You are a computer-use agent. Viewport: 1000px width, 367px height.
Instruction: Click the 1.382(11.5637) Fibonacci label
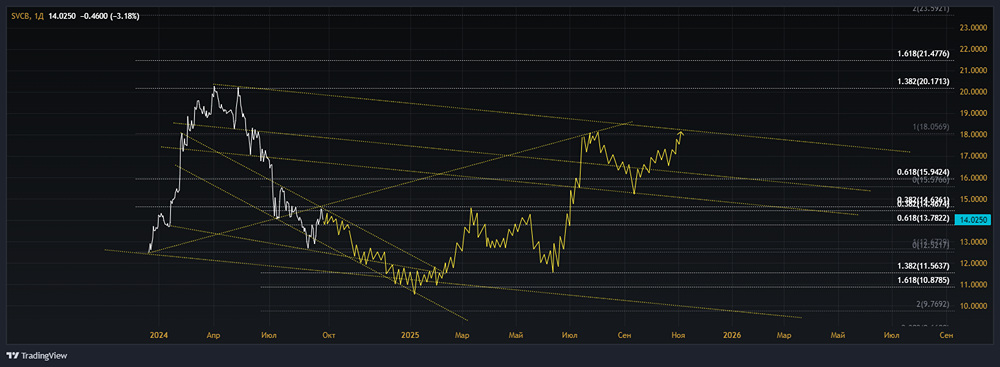click(x=923, y=266)
